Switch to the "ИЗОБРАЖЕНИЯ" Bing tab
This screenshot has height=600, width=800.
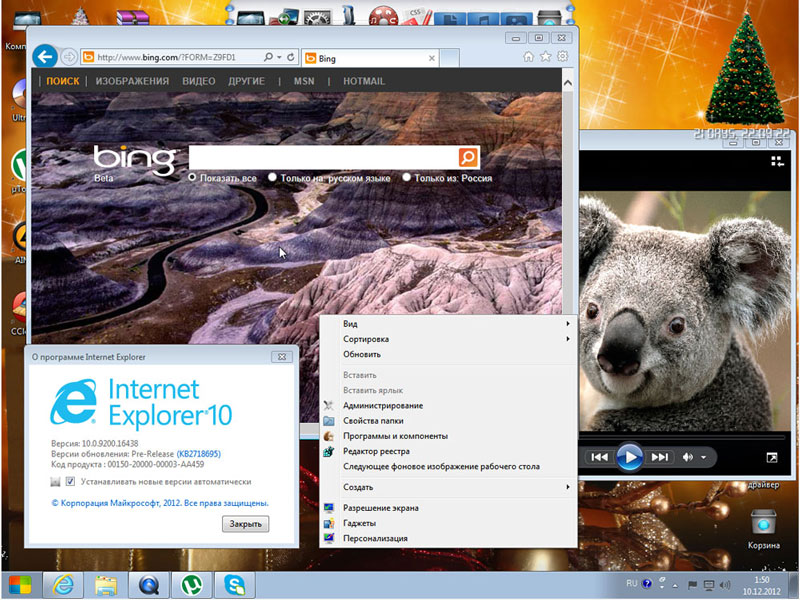(x=132, y=81)
